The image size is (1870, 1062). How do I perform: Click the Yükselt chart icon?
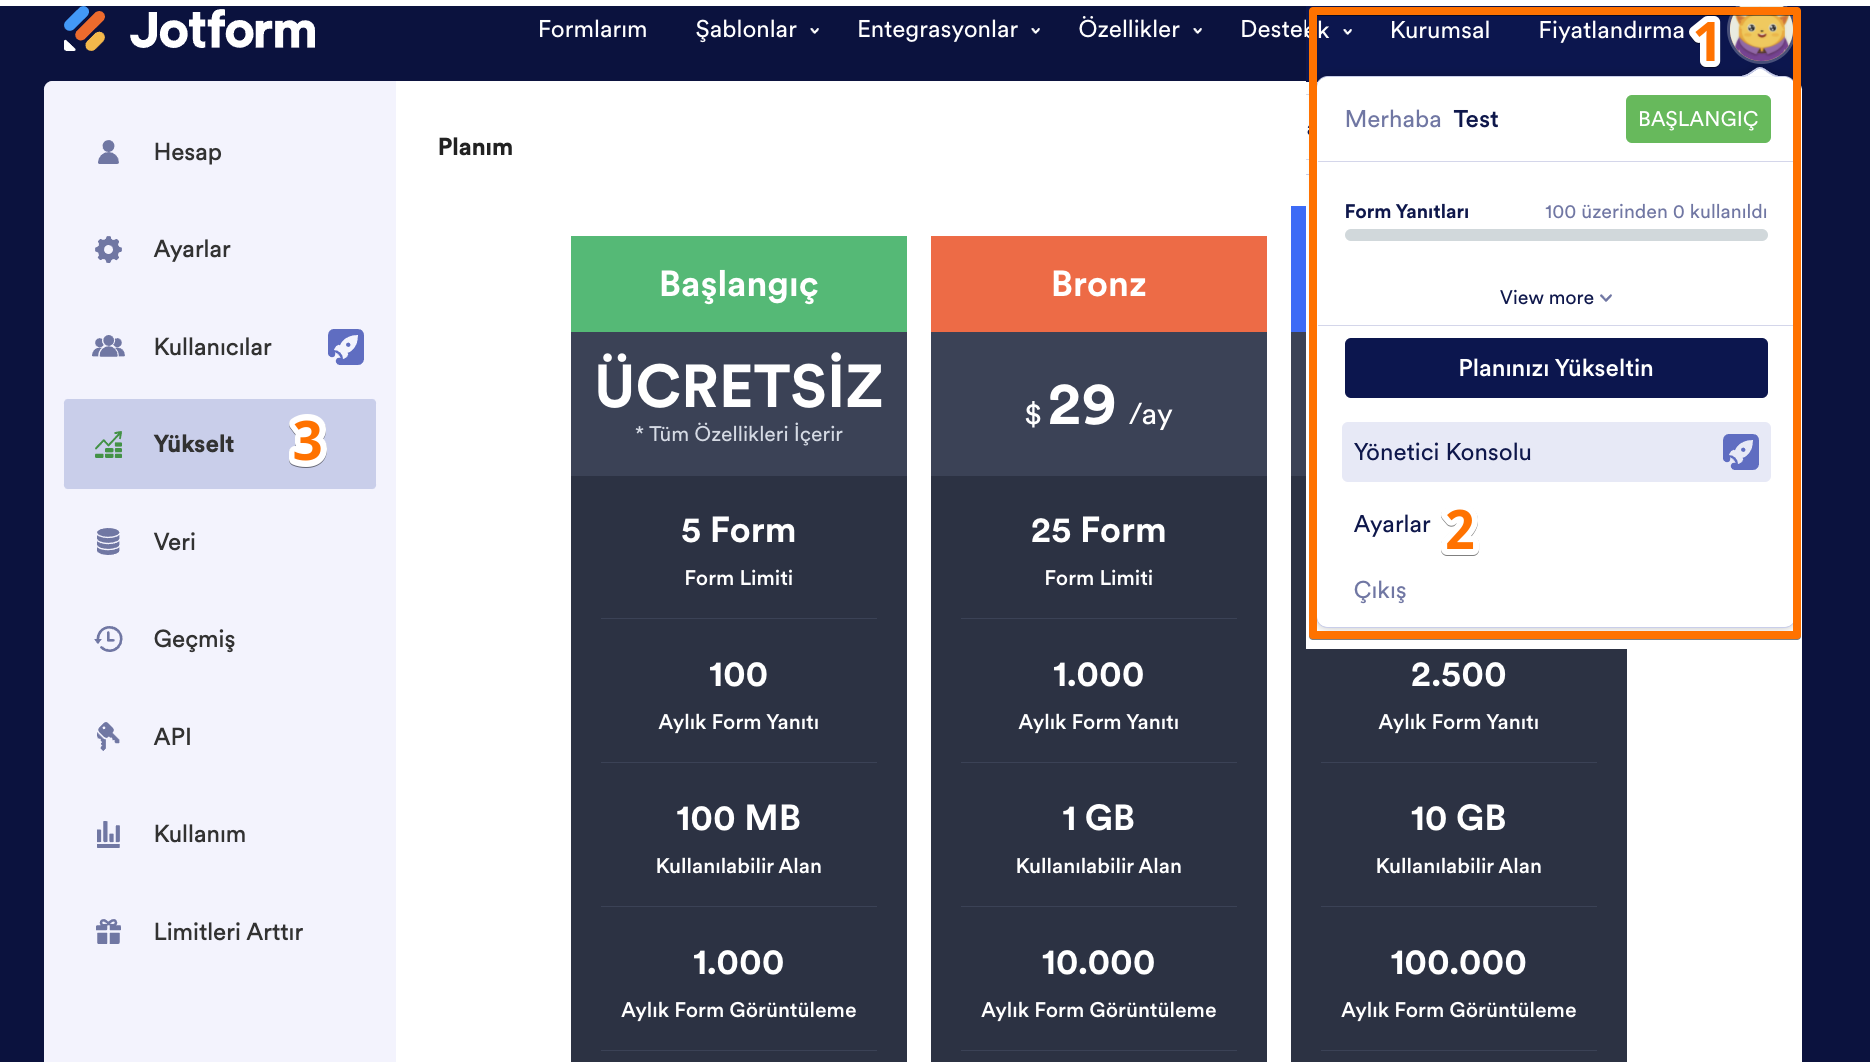108,444
